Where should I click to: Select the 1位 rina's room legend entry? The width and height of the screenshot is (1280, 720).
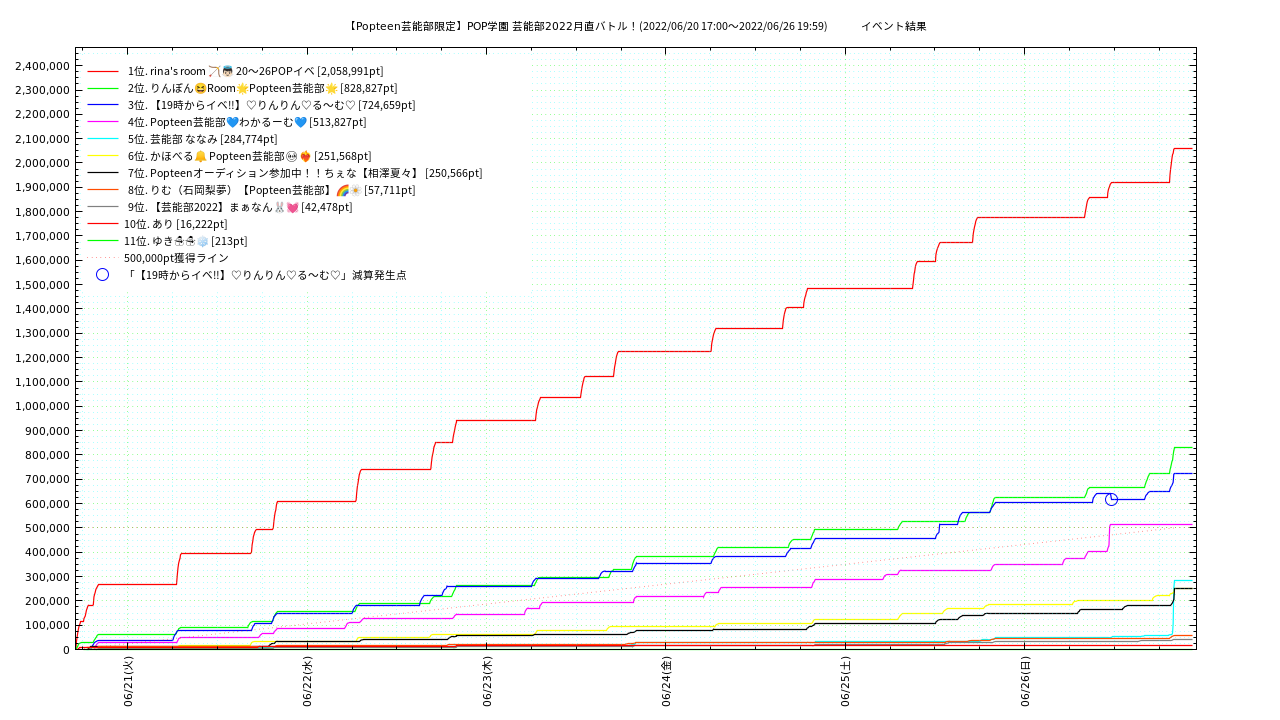255,72
